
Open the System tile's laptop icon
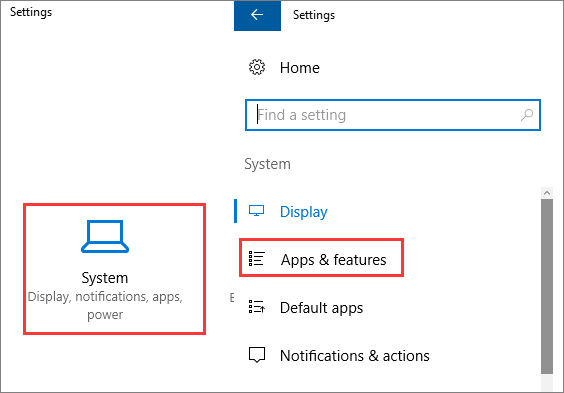click(x=105, y=237)
